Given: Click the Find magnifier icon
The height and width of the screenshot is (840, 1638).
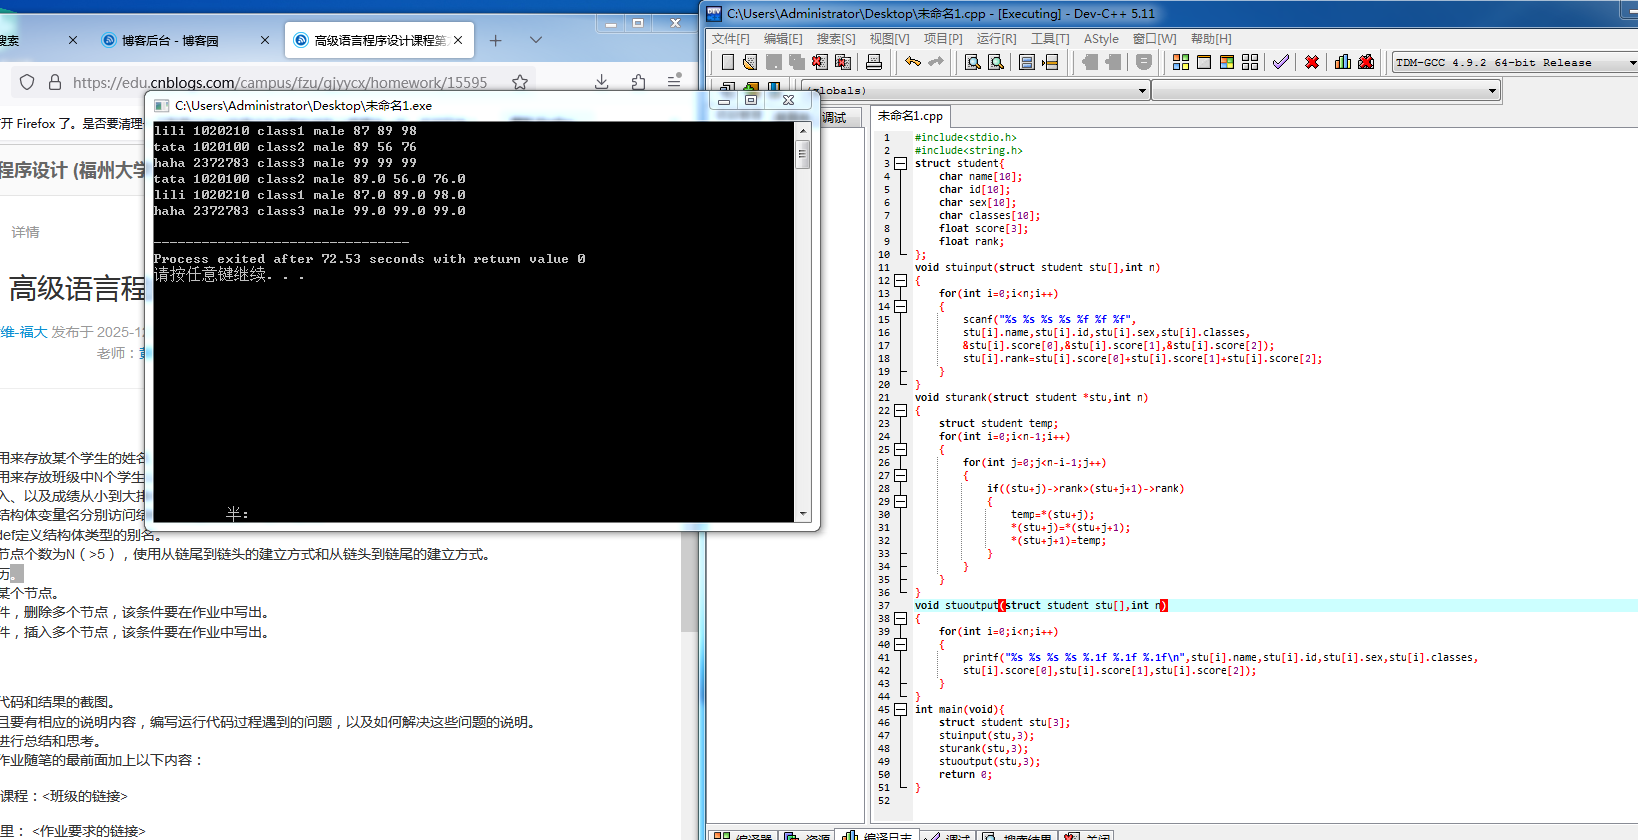Looking at the screenshot, I should tap(972, 62).
